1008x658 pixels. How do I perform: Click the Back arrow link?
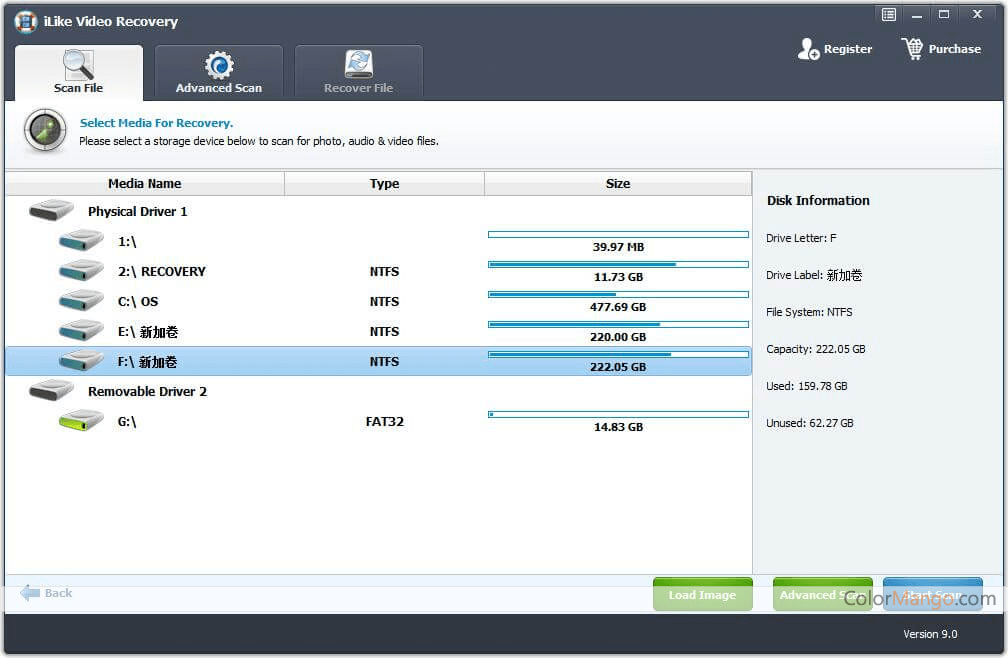[47, 593]
